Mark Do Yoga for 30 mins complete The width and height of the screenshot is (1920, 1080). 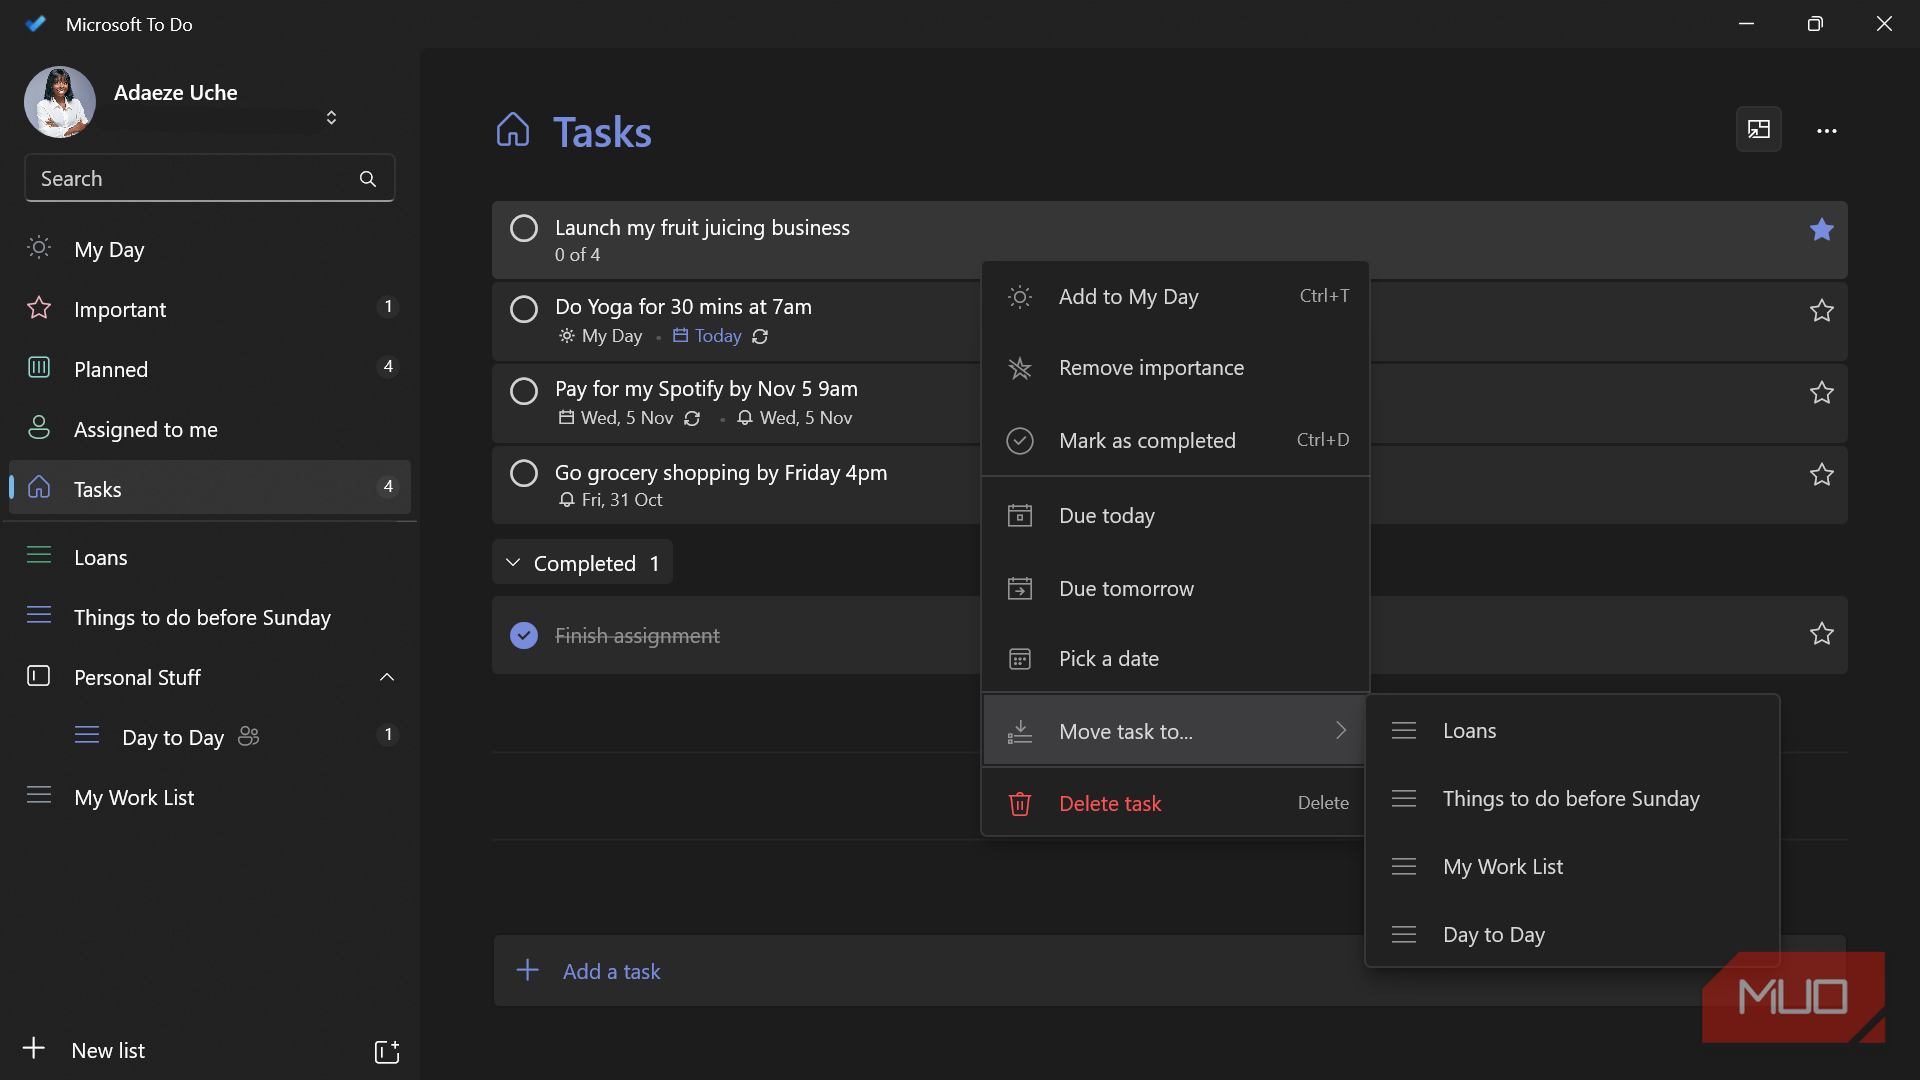(x=524, y=309)
